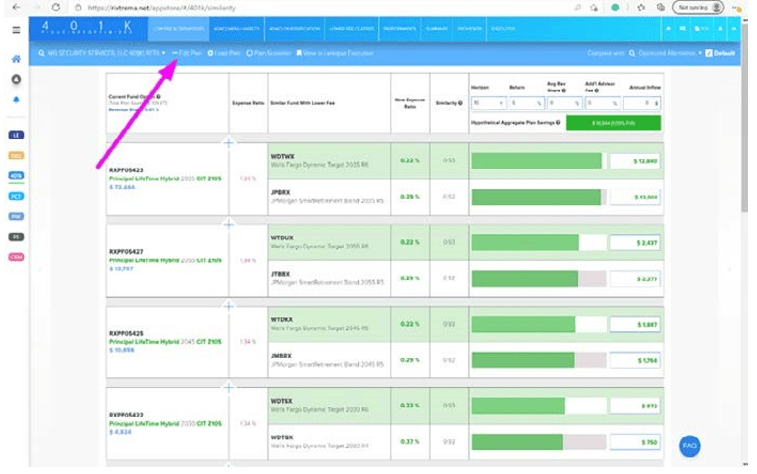Click the blue FAQ bubble
The width and height of the screenshot is (757, 474).
(689, 446)
